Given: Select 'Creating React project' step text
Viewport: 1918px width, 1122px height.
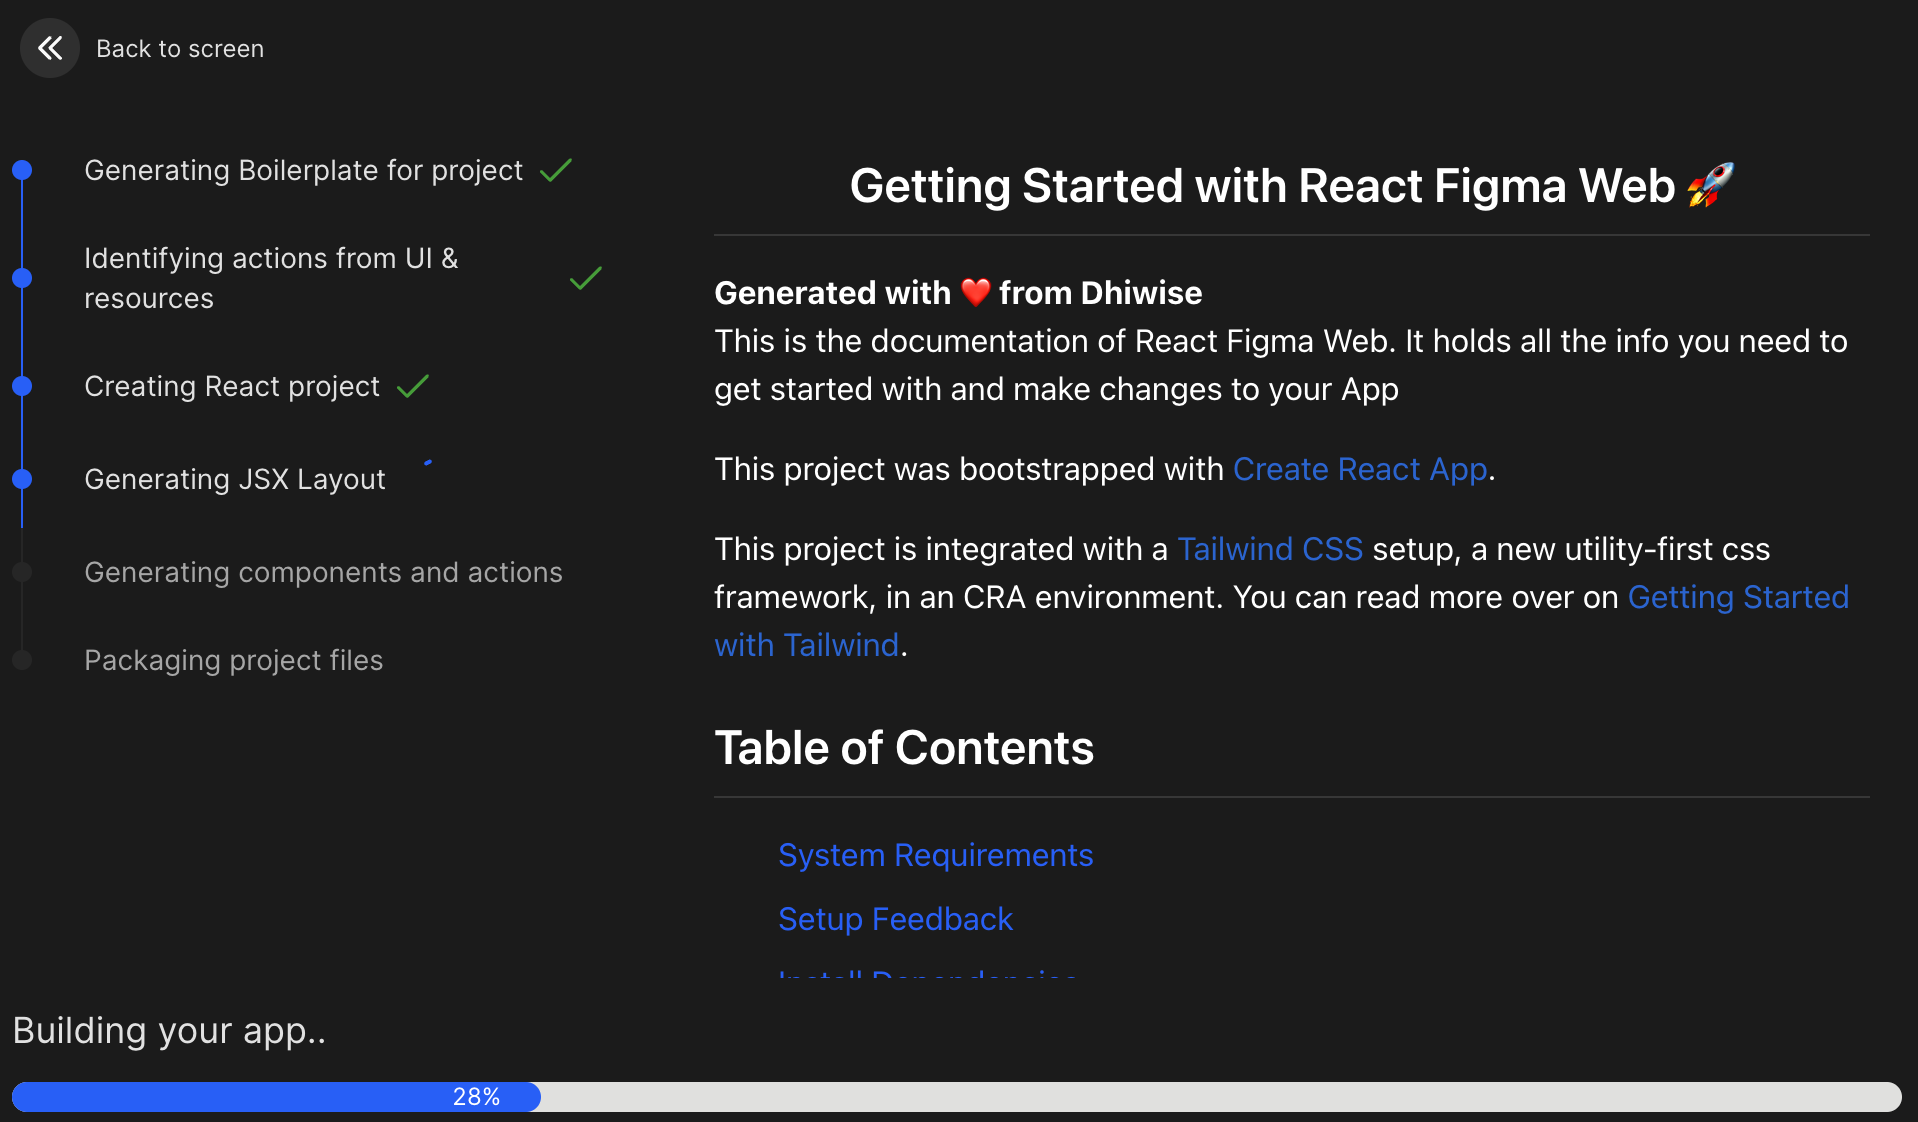Looking at the screenshot, I should click(x=232, y=386).
